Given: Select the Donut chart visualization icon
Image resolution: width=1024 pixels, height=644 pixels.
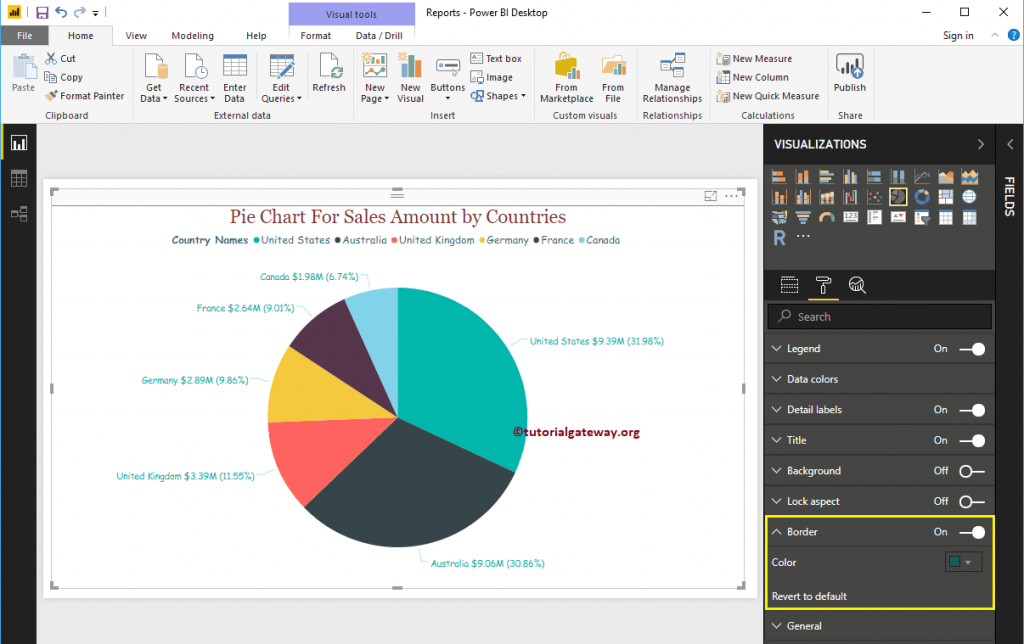Looking at the screenshot, I should (x=921, y=196).
